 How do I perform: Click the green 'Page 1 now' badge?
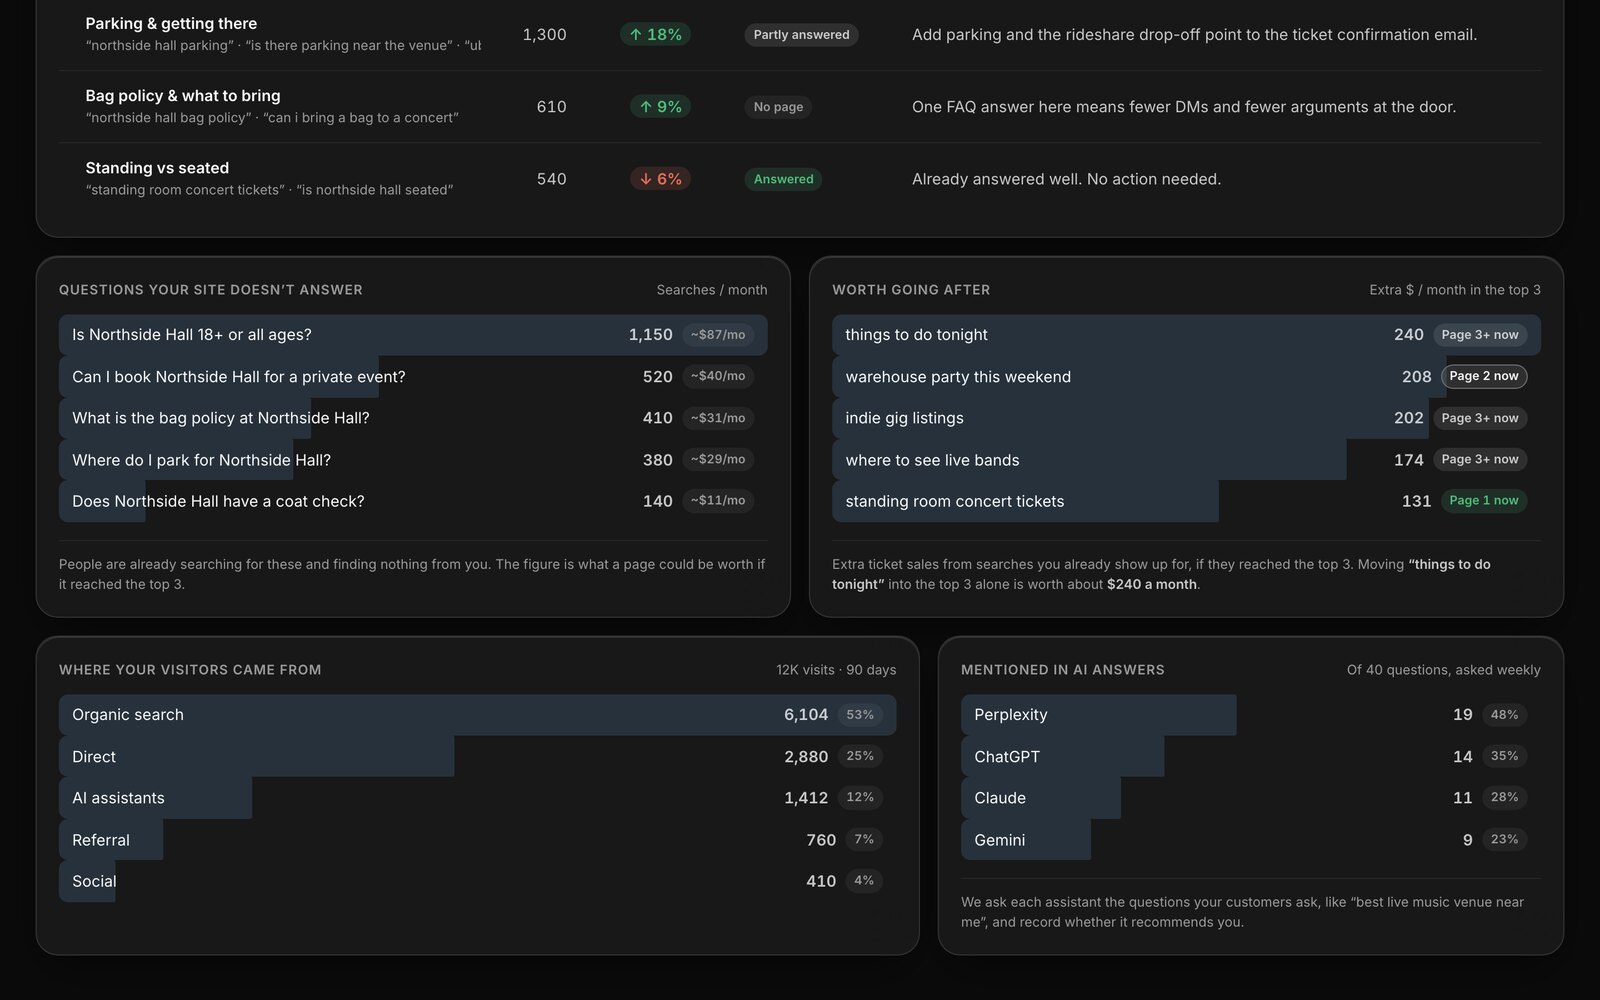pyautogui.click(x=1484, y=500)
